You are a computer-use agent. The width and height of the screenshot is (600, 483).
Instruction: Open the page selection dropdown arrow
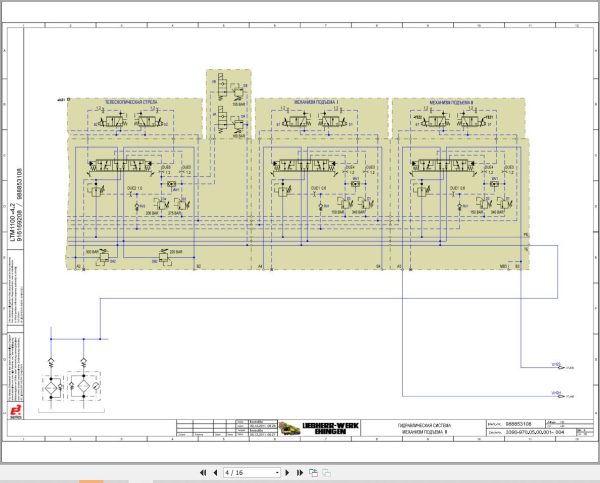pyautogui.click(x=277, y=473)
